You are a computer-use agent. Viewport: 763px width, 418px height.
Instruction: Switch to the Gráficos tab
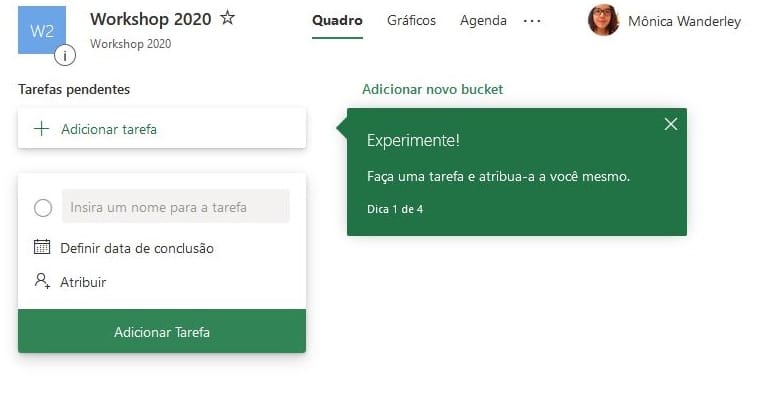411,21
